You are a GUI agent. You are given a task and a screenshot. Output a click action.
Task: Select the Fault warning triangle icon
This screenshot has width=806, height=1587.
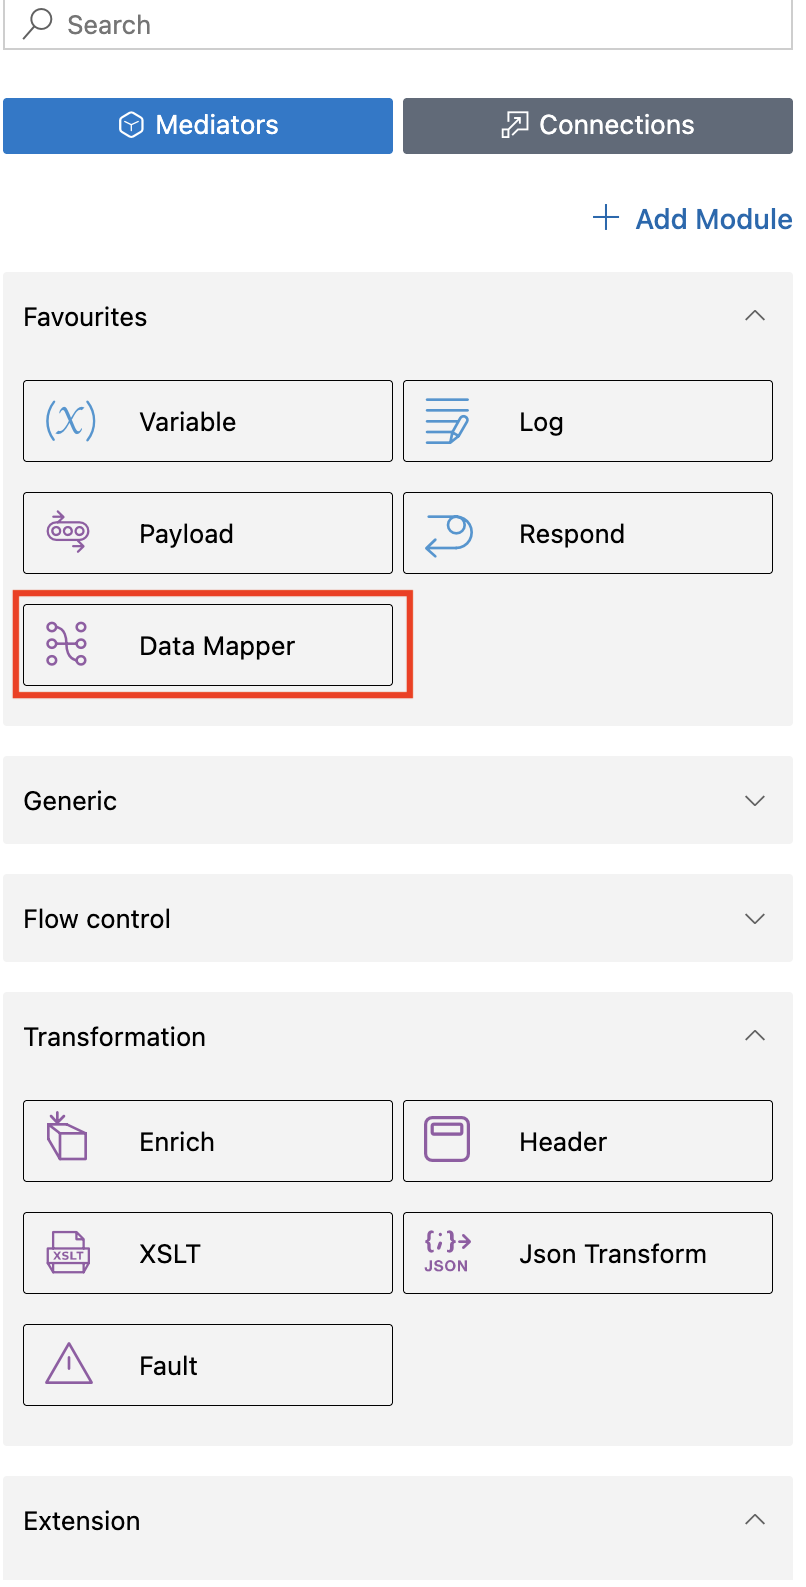69,1363
